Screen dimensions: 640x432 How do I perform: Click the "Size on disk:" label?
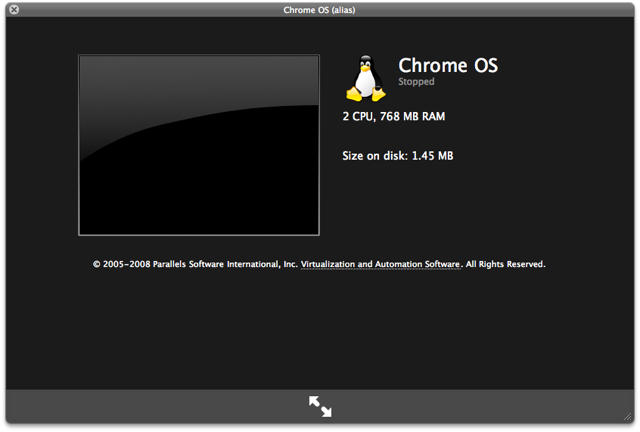[375, 156]
